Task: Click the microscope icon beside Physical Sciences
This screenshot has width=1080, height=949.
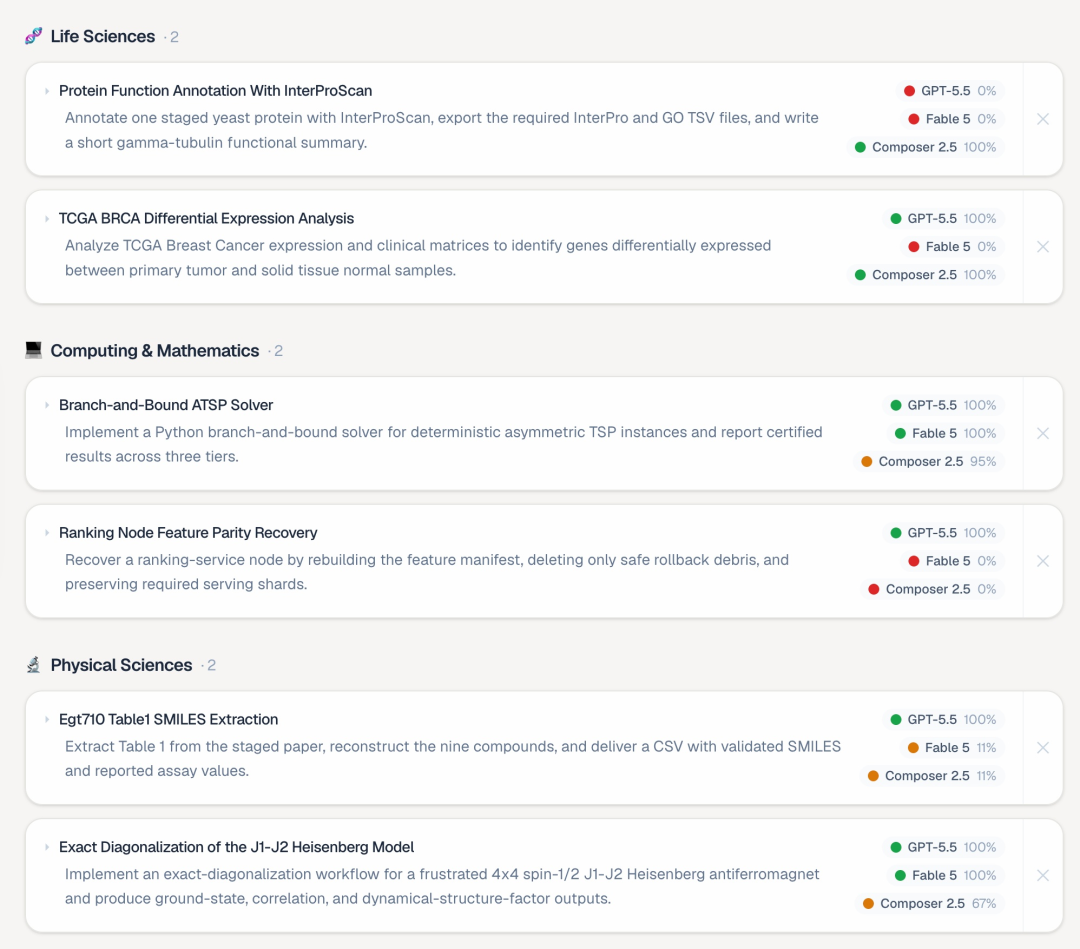Action: tap(33, 665)
